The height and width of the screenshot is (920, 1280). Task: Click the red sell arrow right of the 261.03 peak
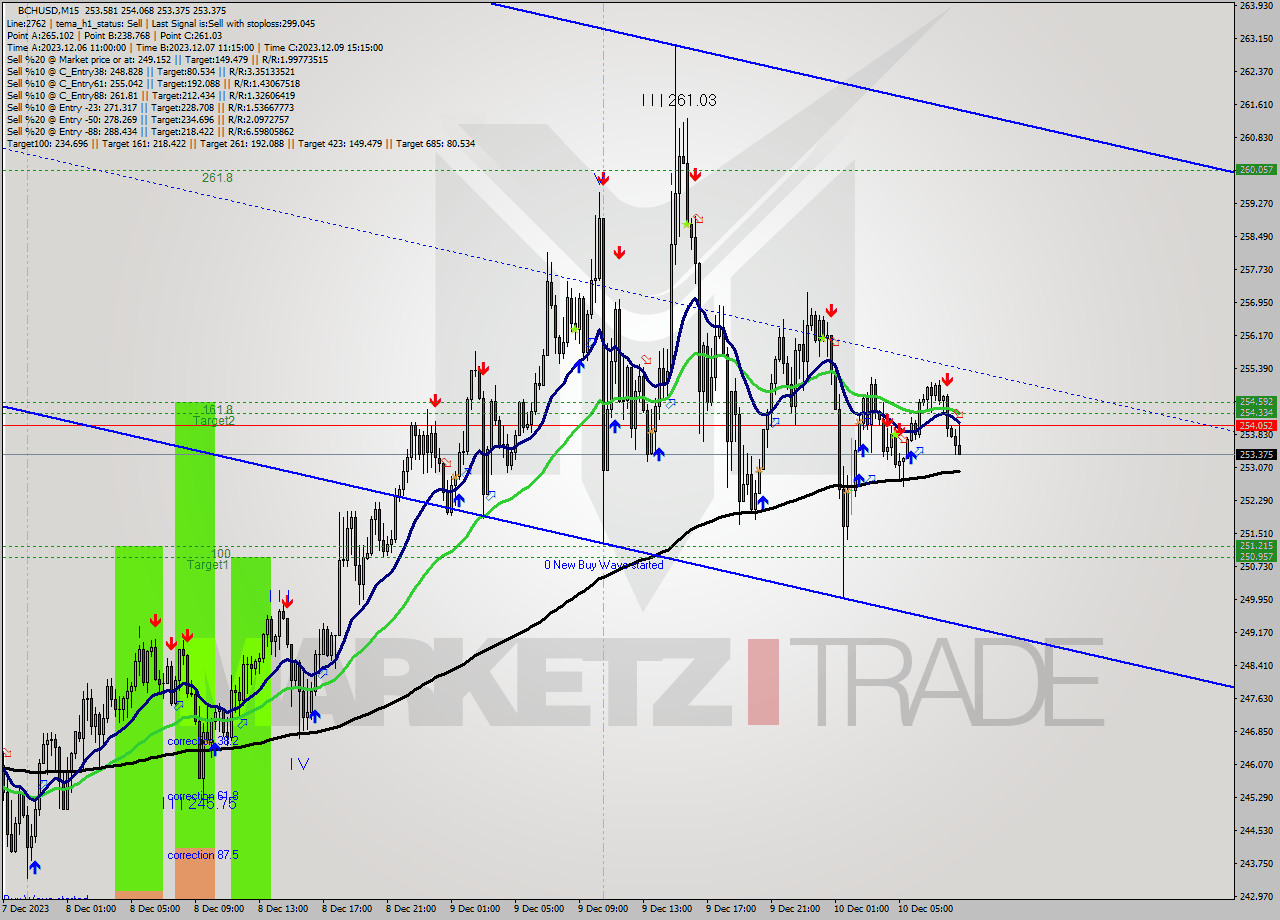click(695, 175)
